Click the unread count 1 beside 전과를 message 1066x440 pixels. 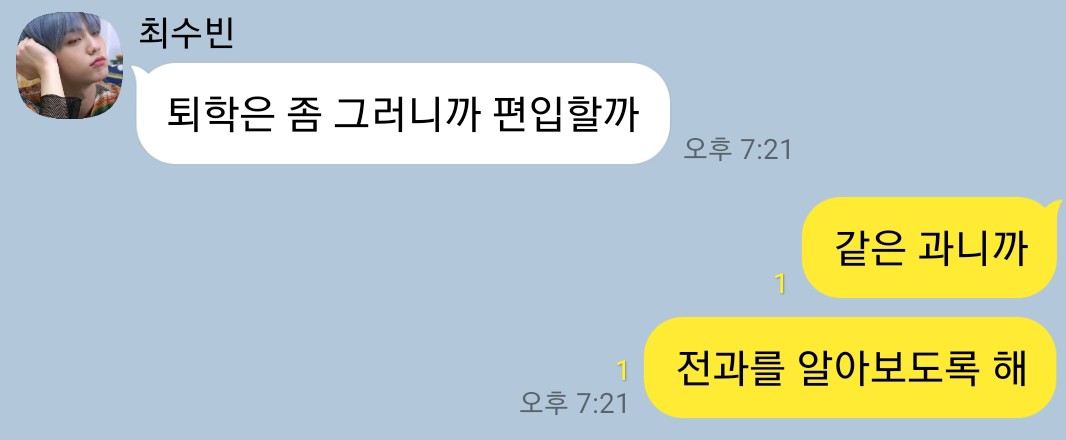pos(621,371)
